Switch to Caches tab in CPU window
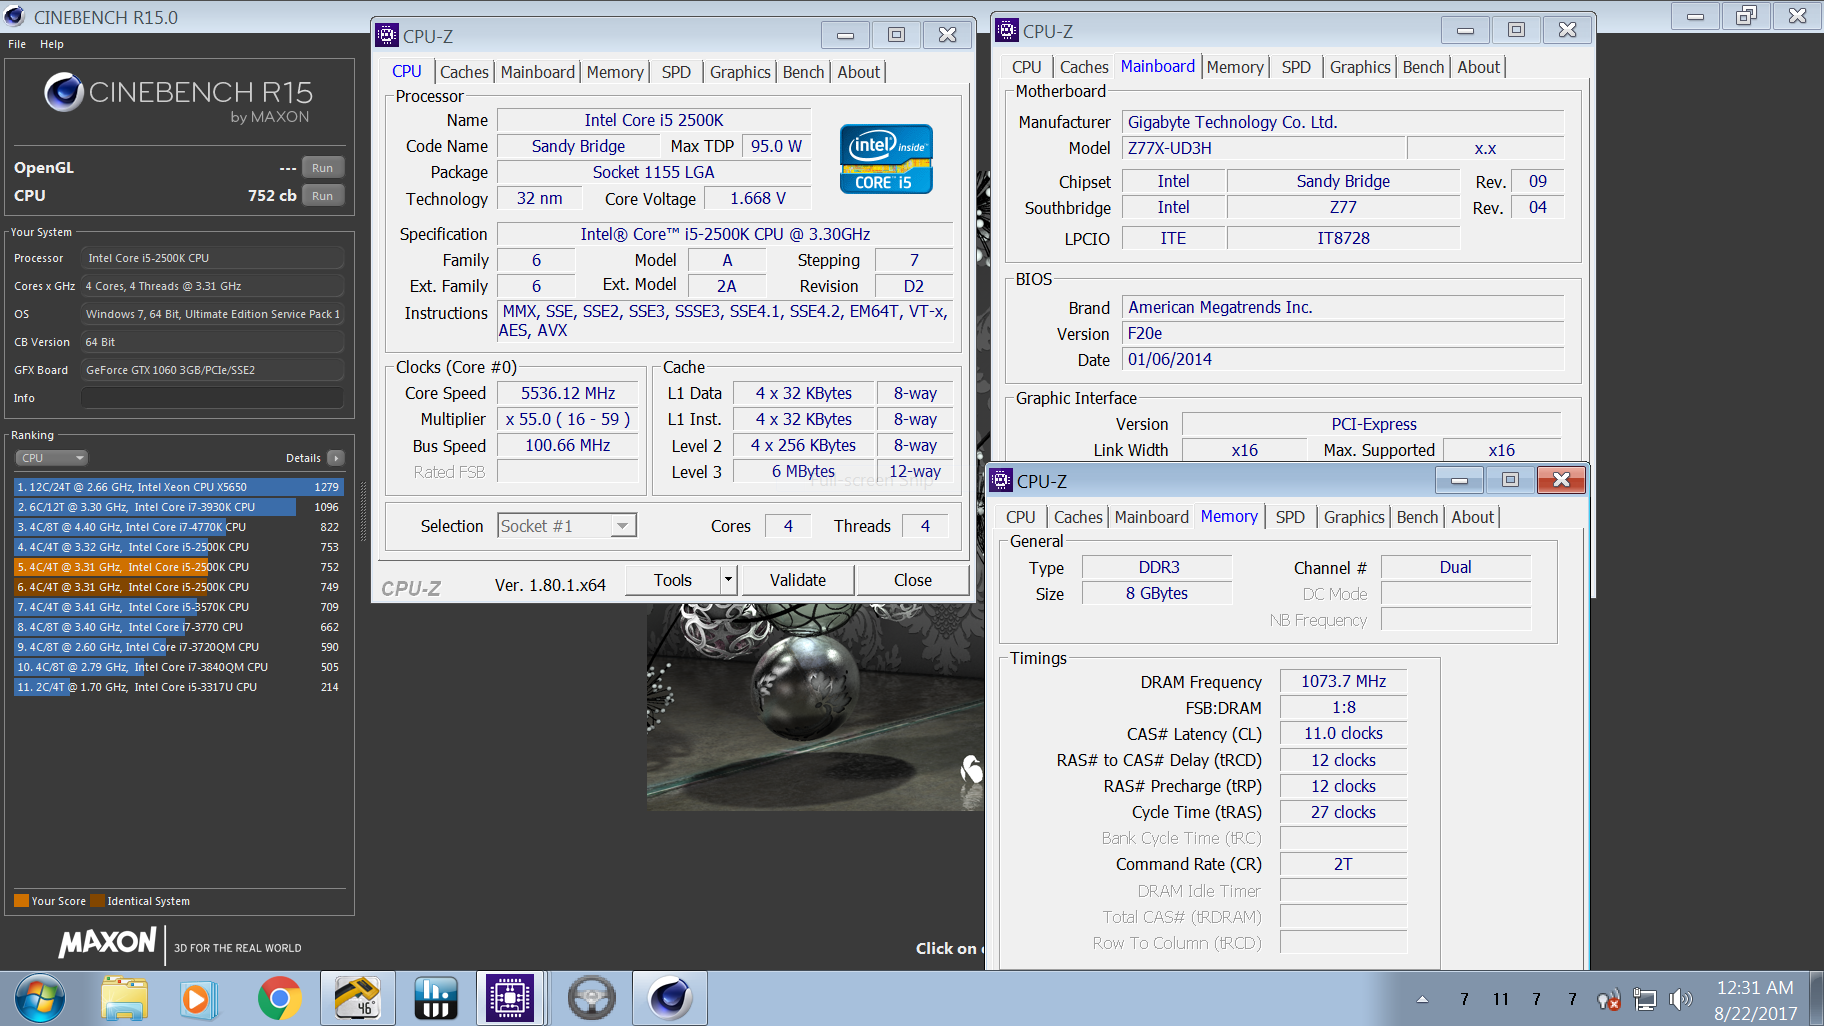 click(464, 72)
